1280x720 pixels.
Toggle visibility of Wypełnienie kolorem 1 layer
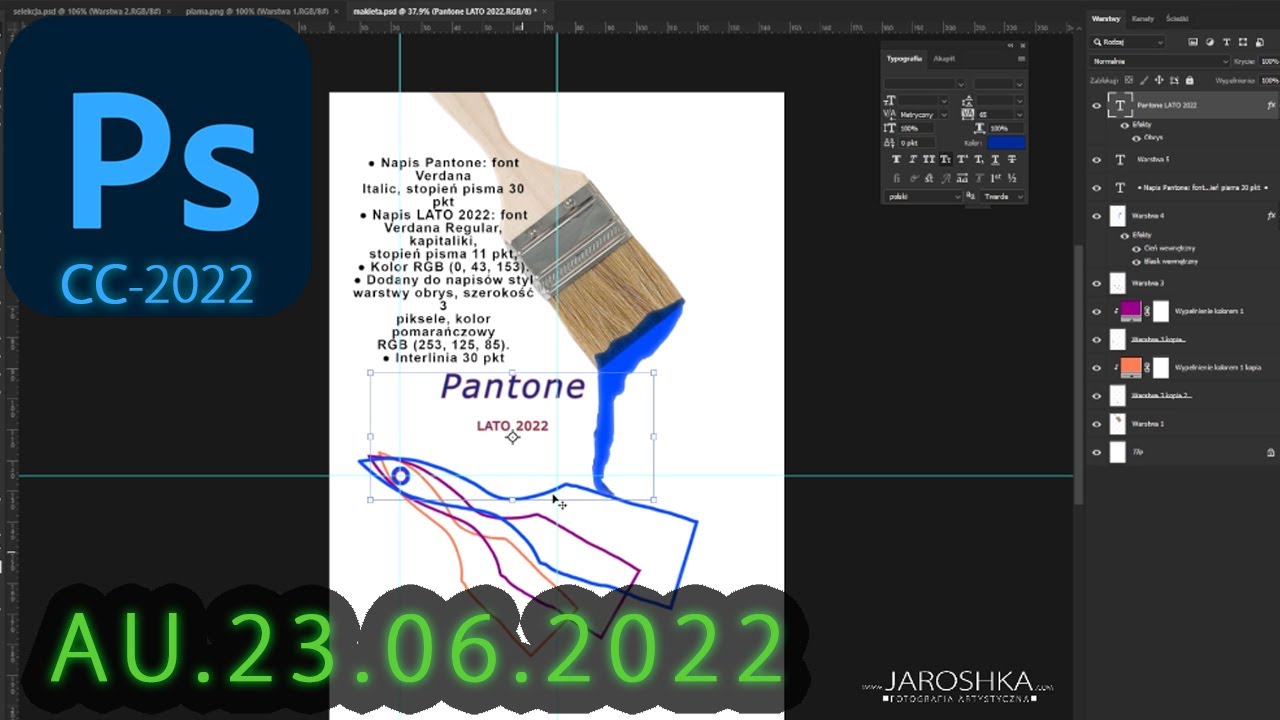(1097, 311)
